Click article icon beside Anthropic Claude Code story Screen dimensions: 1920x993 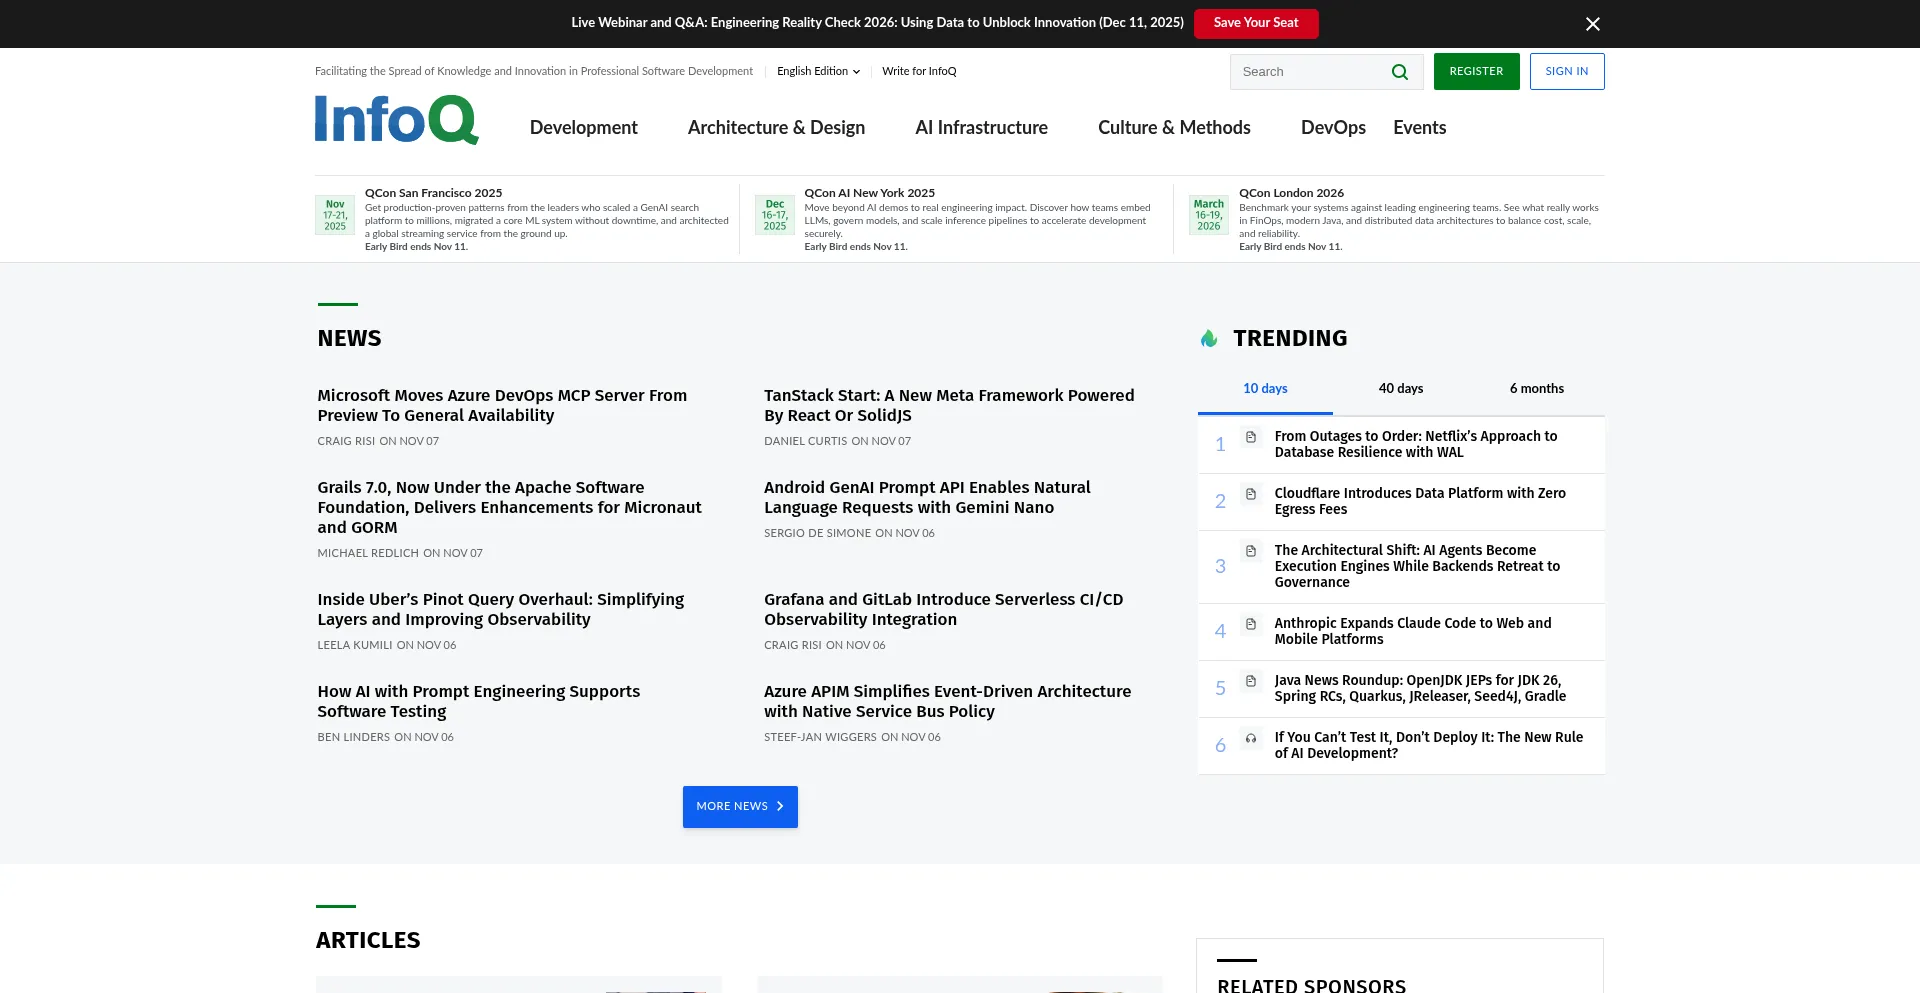1250,625
